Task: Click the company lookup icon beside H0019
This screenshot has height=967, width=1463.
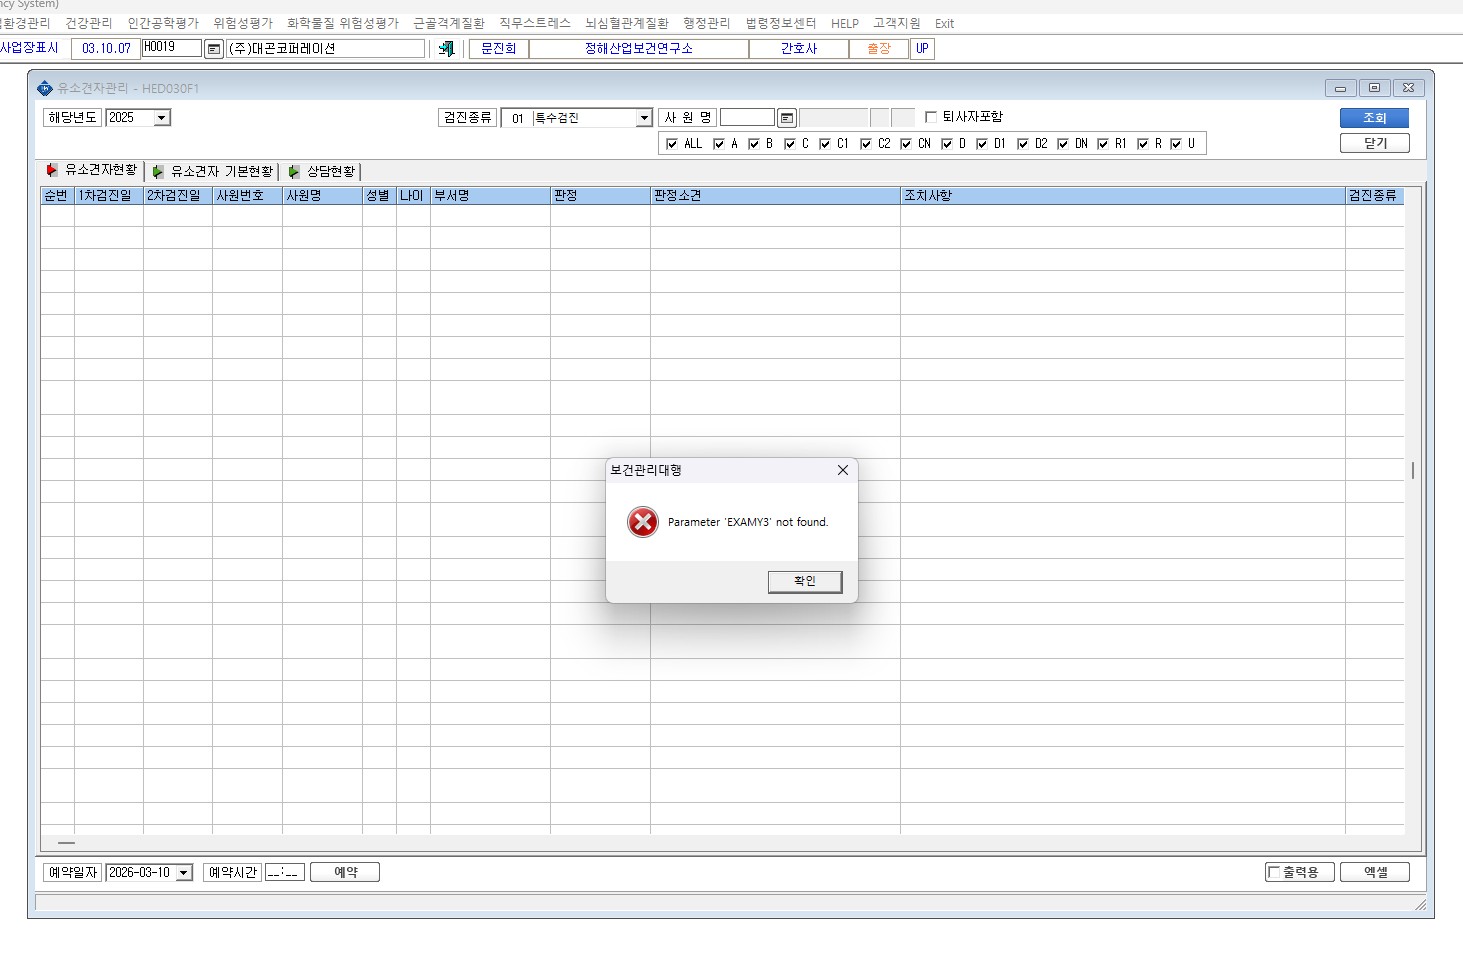Action: (x=214, y=49)
